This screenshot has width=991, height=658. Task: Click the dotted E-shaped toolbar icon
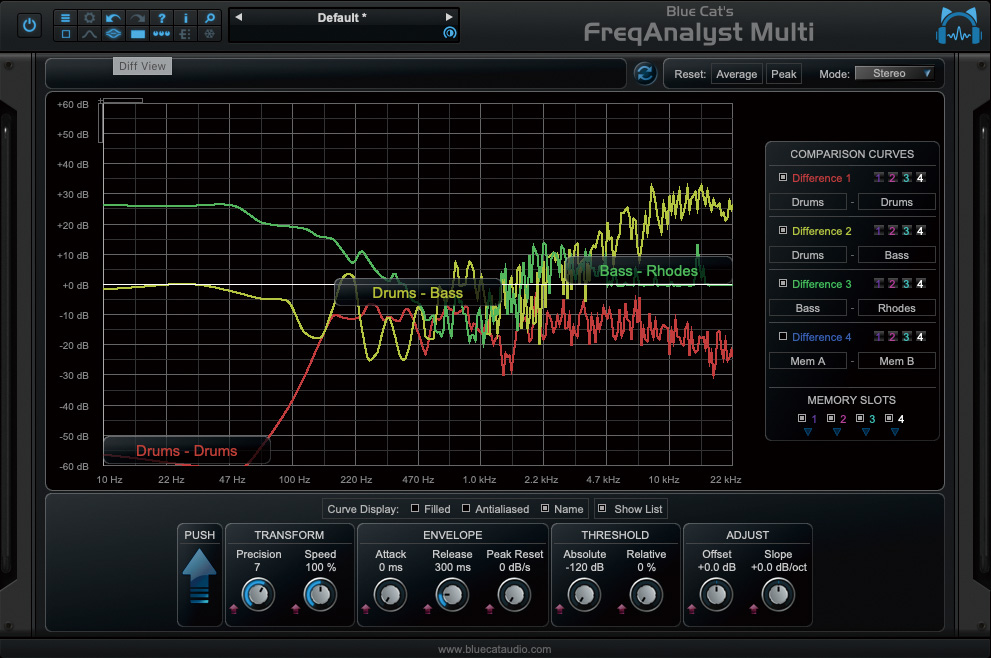pos(185,34)
